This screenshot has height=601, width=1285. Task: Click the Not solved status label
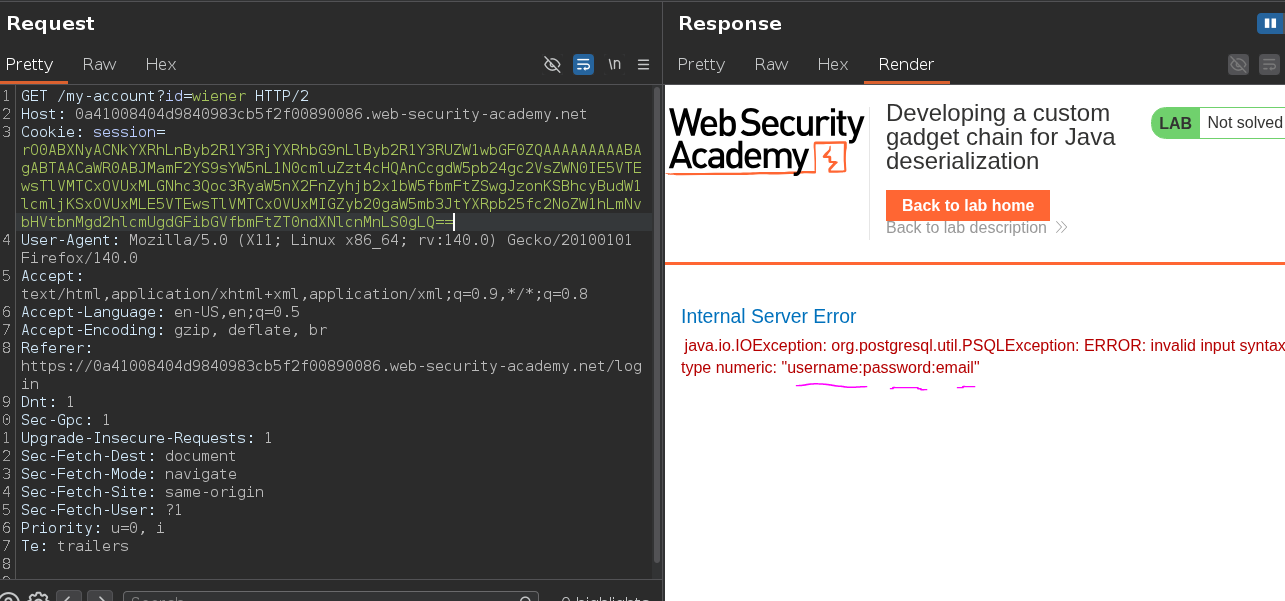coord(1244,123)
